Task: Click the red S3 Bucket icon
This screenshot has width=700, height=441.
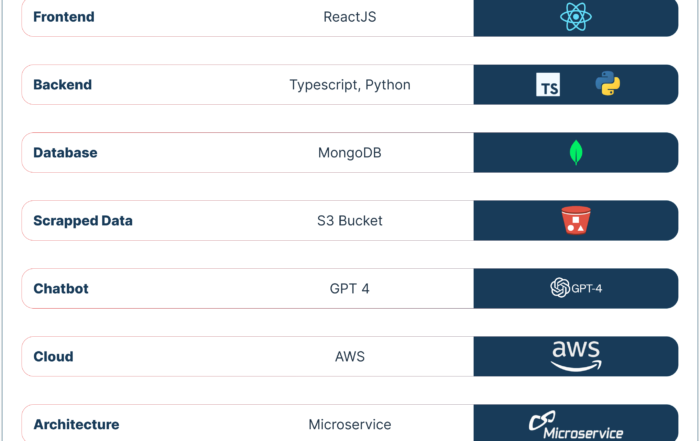Action: [576, 220]
